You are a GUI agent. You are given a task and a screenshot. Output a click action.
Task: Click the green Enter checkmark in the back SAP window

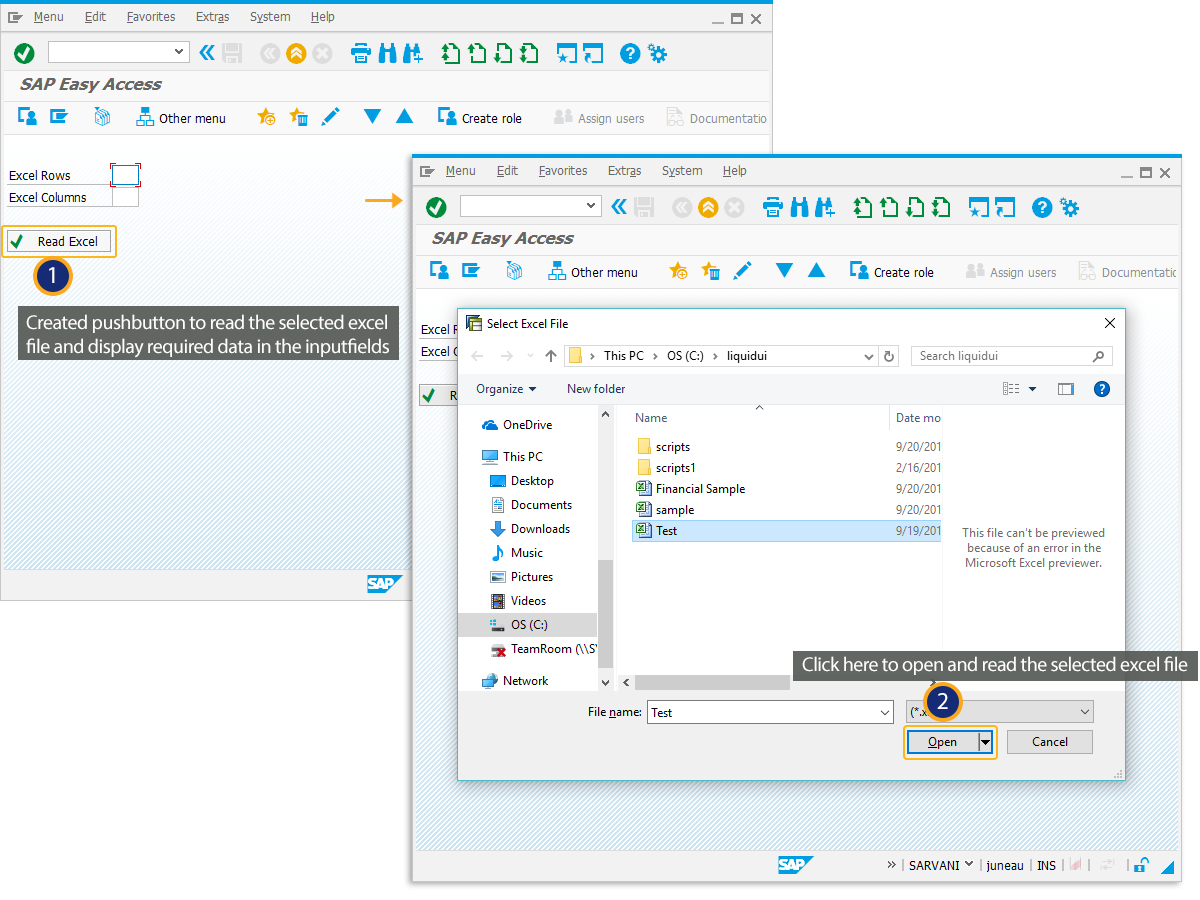tap(24, 53)
